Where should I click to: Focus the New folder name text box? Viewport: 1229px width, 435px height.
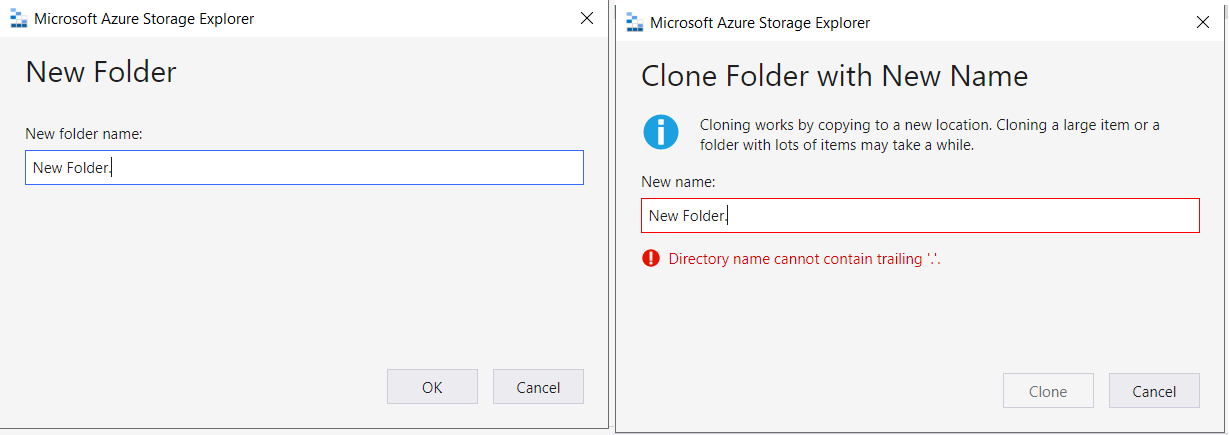coord(304,168)
